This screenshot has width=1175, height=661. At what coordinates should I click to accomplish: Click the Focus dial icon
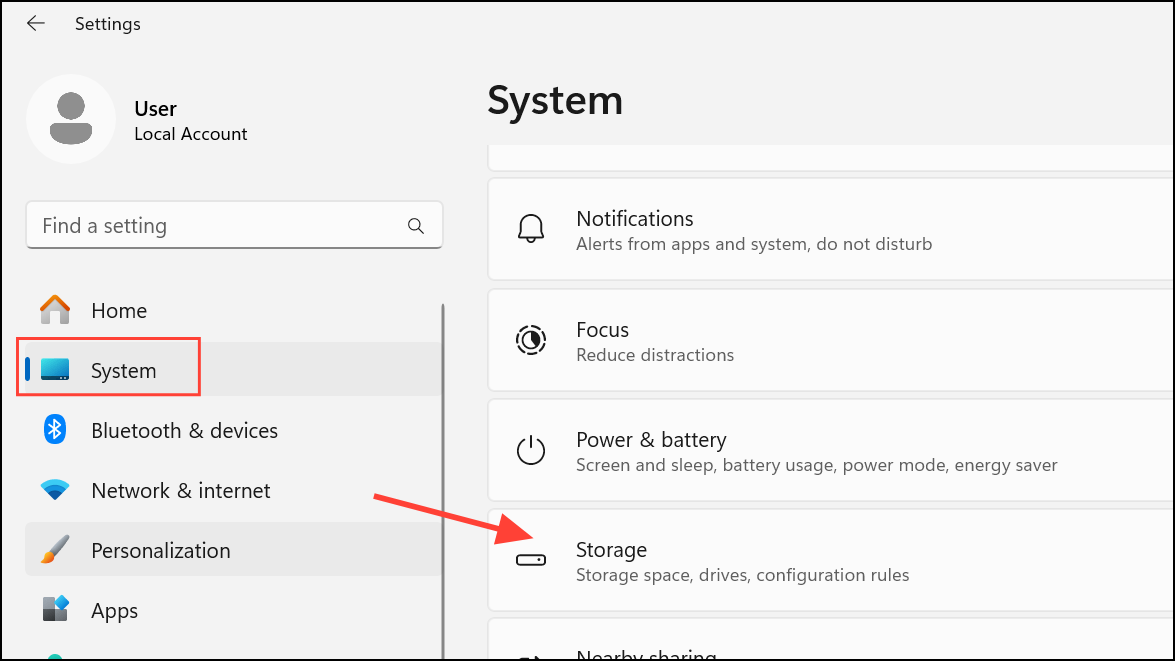(531, 339)
